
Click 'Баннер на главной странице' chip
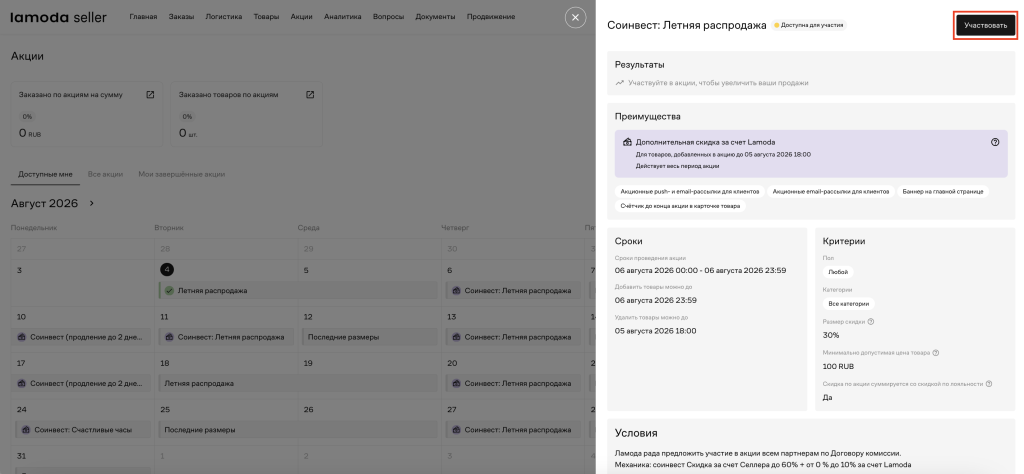point(943,191)
